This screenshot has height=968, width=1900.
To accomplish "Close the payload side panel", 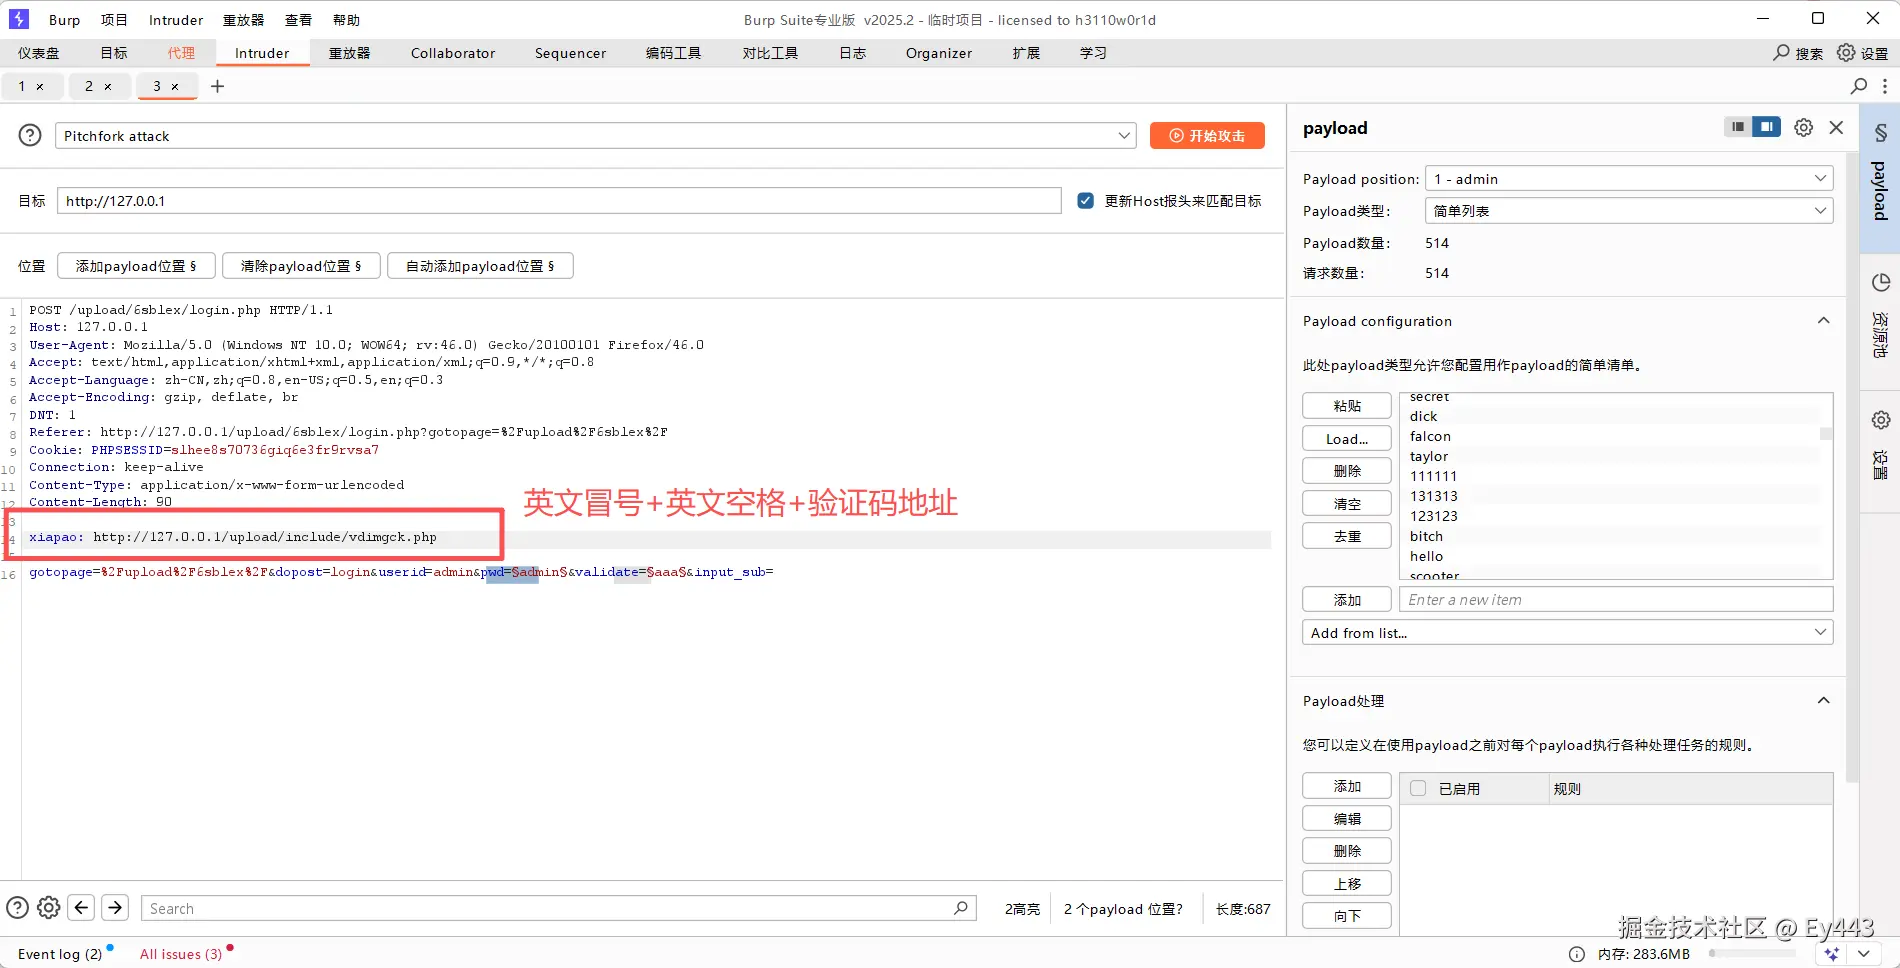I will click(1836, 127).
